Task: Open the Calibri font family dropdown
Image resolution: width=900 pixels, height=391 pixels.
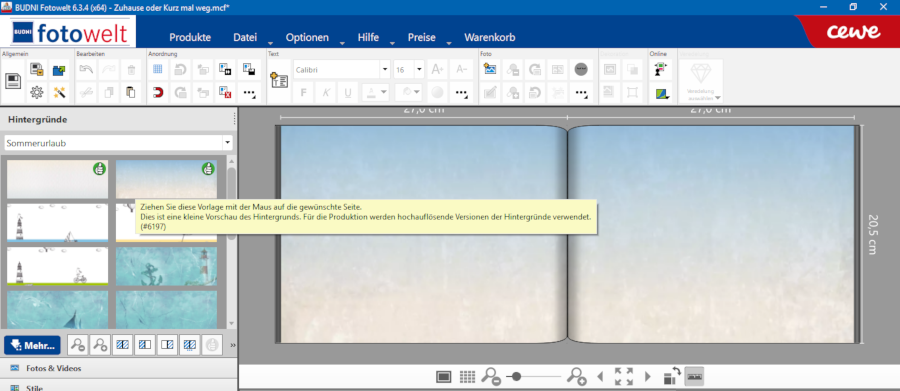Action: pyautogui.click(x=342, y=69)
